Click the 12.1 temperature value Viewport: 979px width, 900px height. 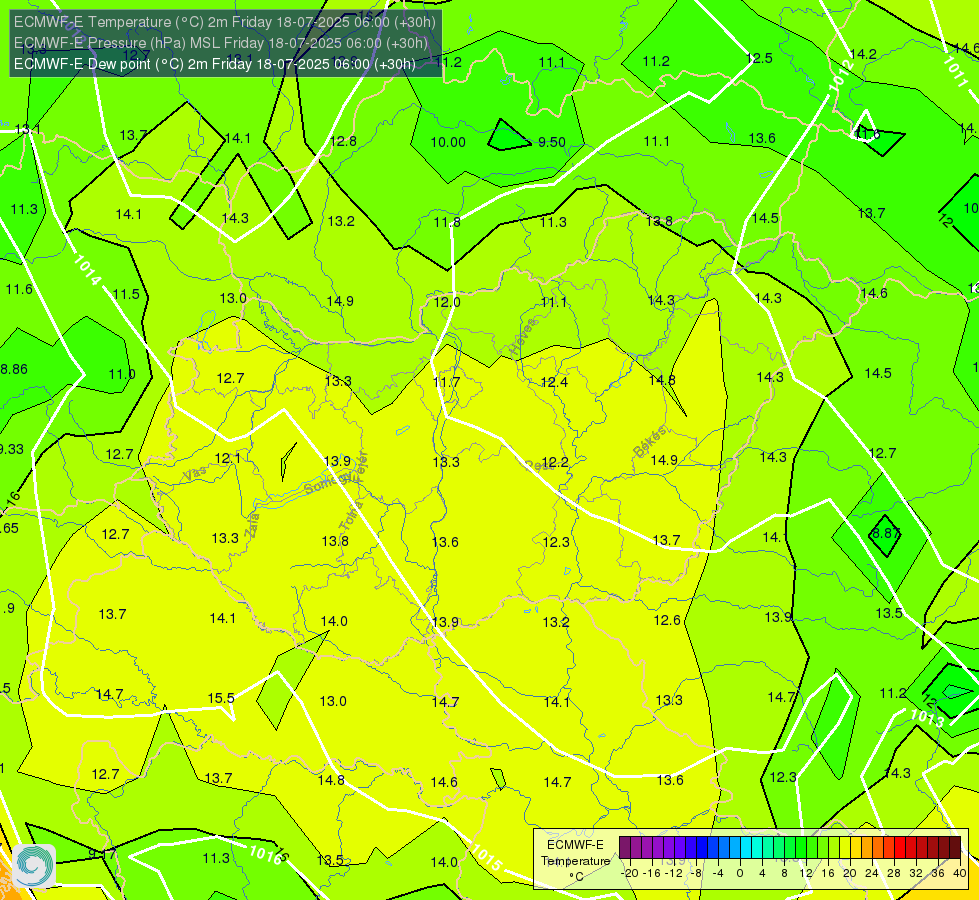[227, 458]
